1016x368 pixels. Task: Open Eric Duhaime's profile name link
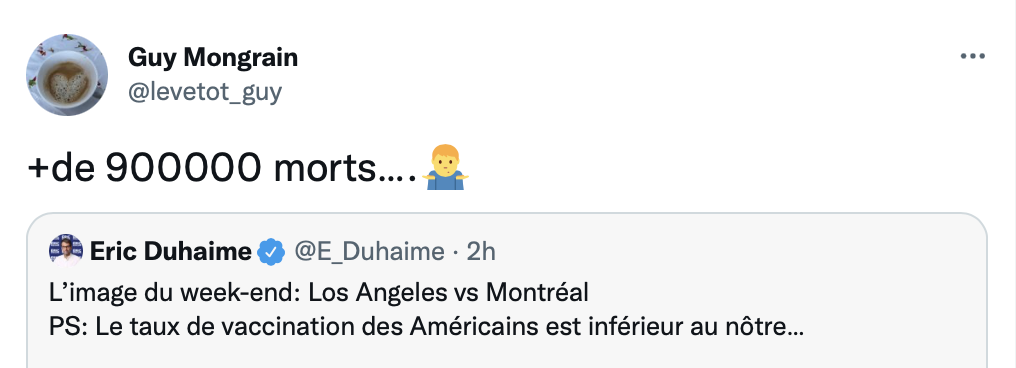pyautogui.click(x=170, y=251)
